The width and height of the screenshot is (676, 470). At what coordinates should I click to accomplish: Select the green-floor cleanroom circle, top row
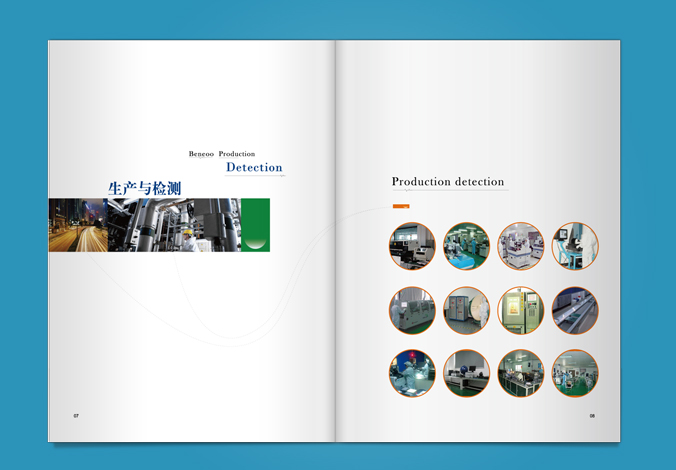click(x=466, y=246)
